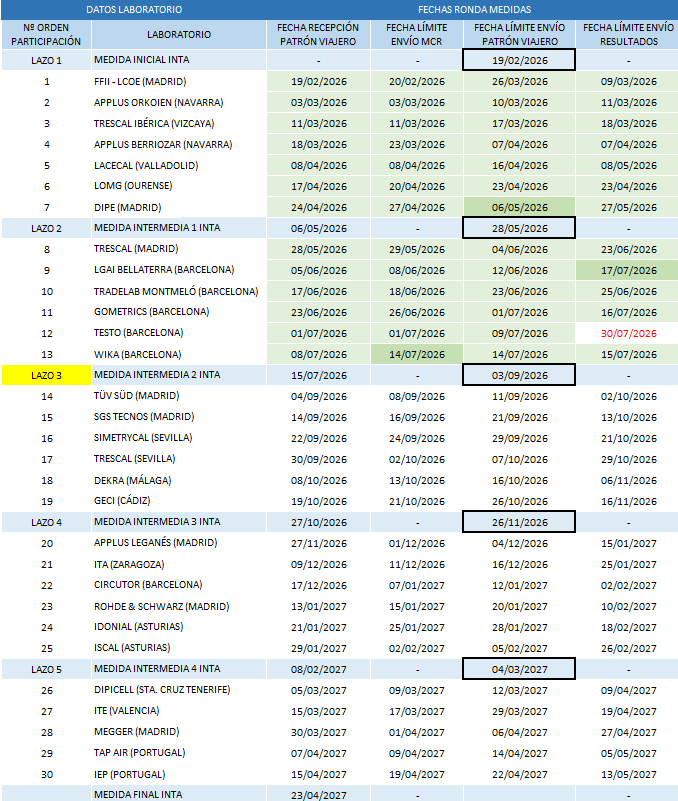The width and height of the screenshot is (678, 801).
Task: Select the MEDIDA INTERMEDIA 2 INTA cell
Action: click(179, 375)
